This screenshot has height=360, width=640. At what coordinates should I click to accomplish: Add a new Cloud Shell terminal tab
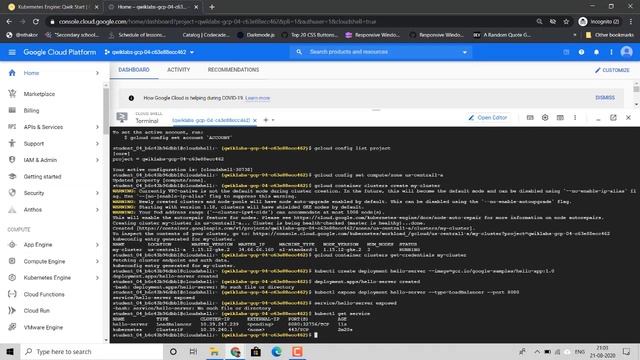point(266,120)
